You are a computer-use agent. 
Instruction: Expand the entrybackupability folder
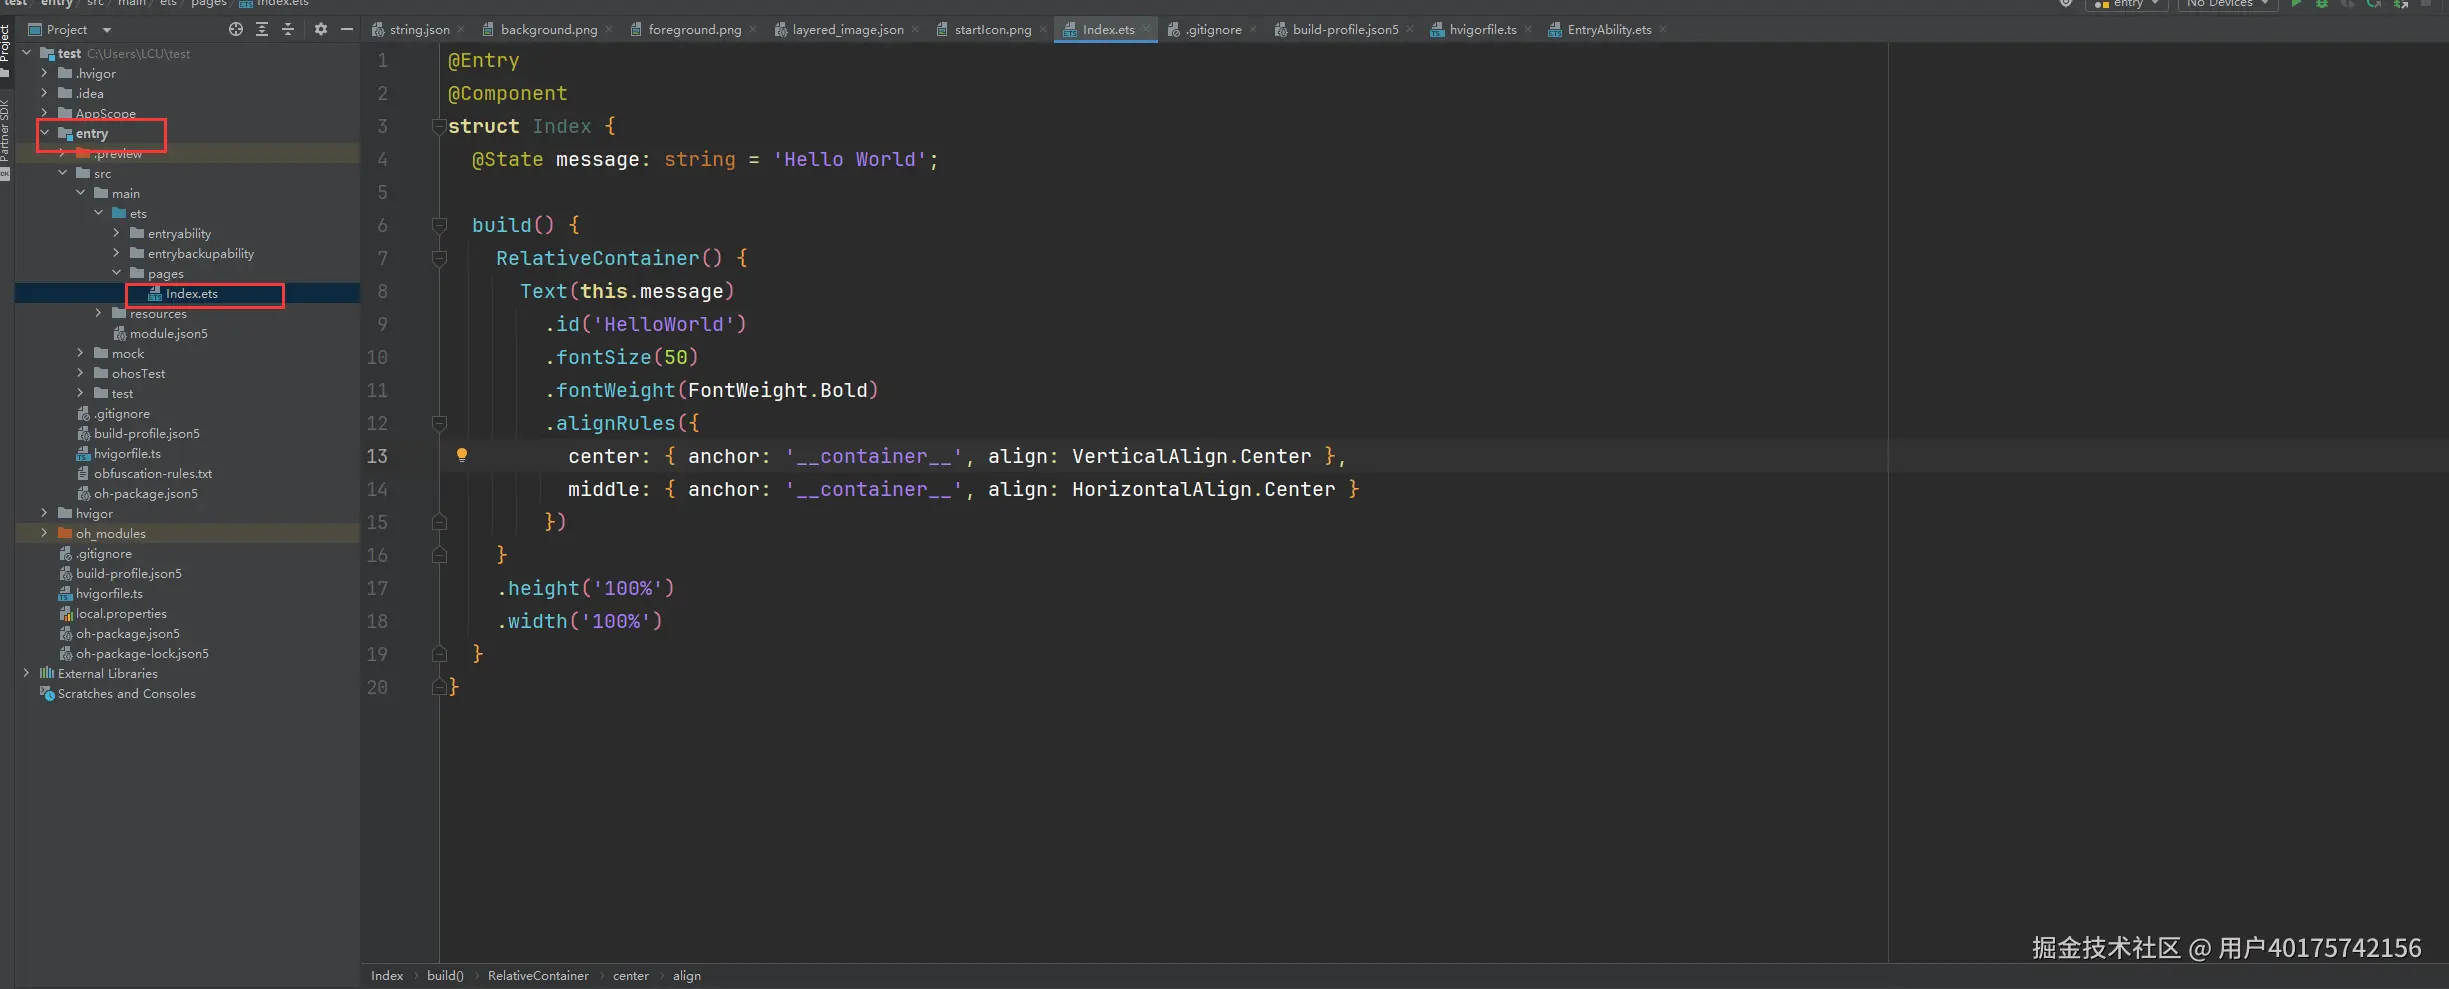[116, 253]
